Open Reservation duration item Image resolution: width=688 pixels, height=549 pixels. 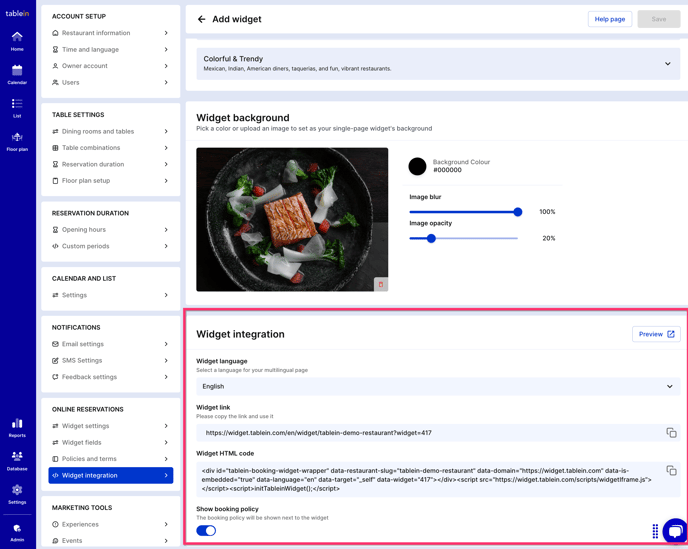coord(110,164)
